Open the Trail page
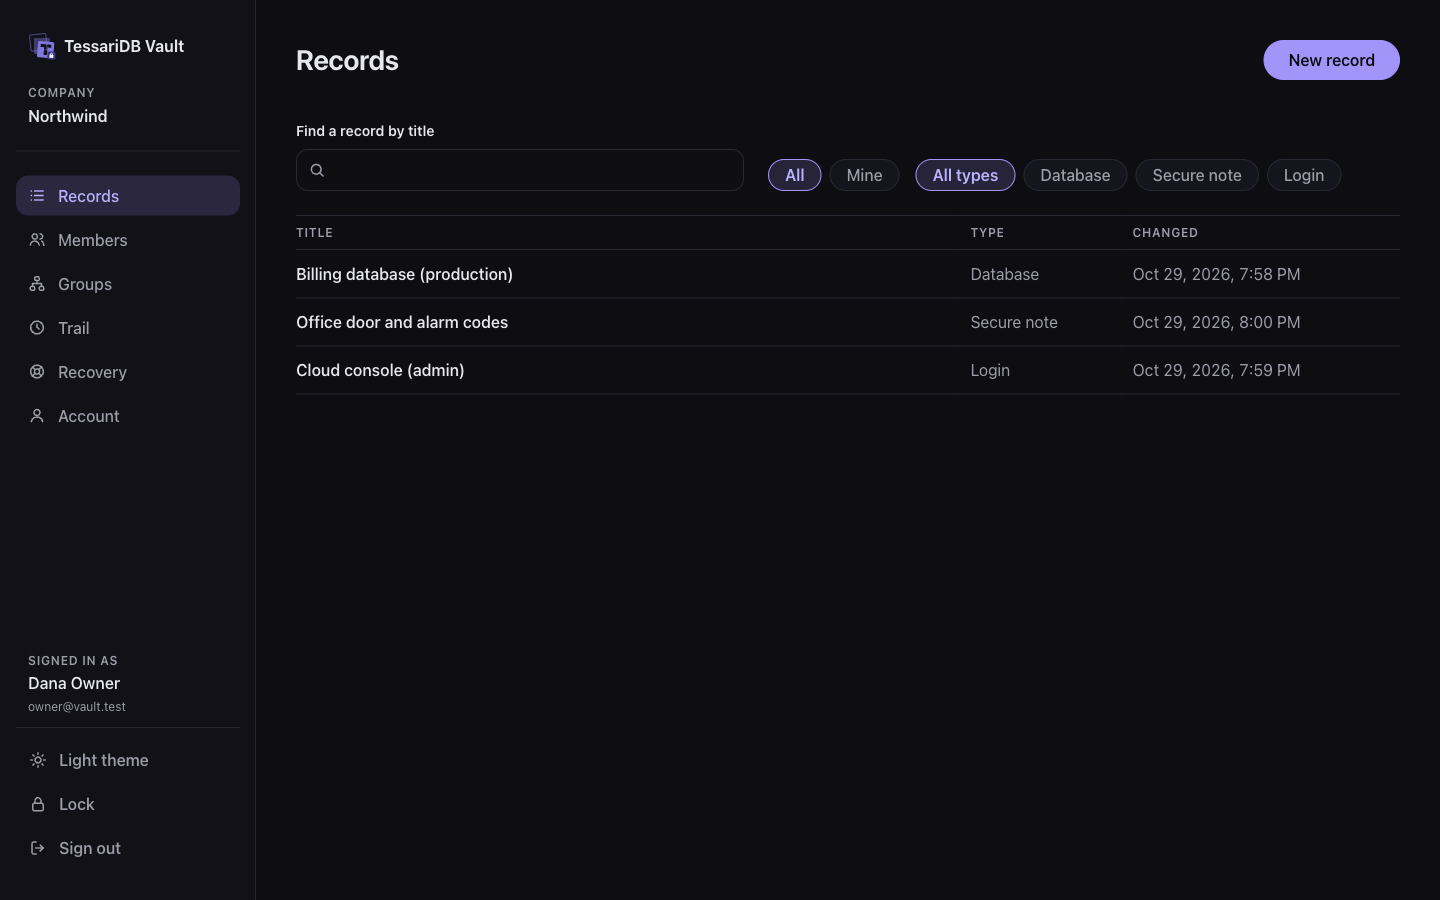The height and width of the screenshot is (900, 1440). coord(128,328)
